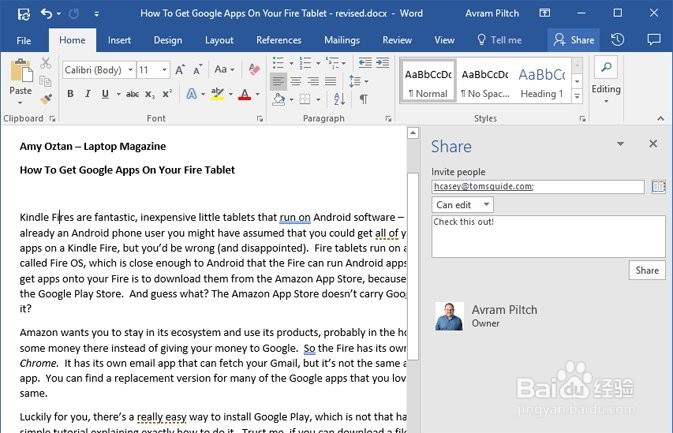Save the document from the Quick Access Toolbar
The width and height of the screenshot is (673, 433).
24,14
